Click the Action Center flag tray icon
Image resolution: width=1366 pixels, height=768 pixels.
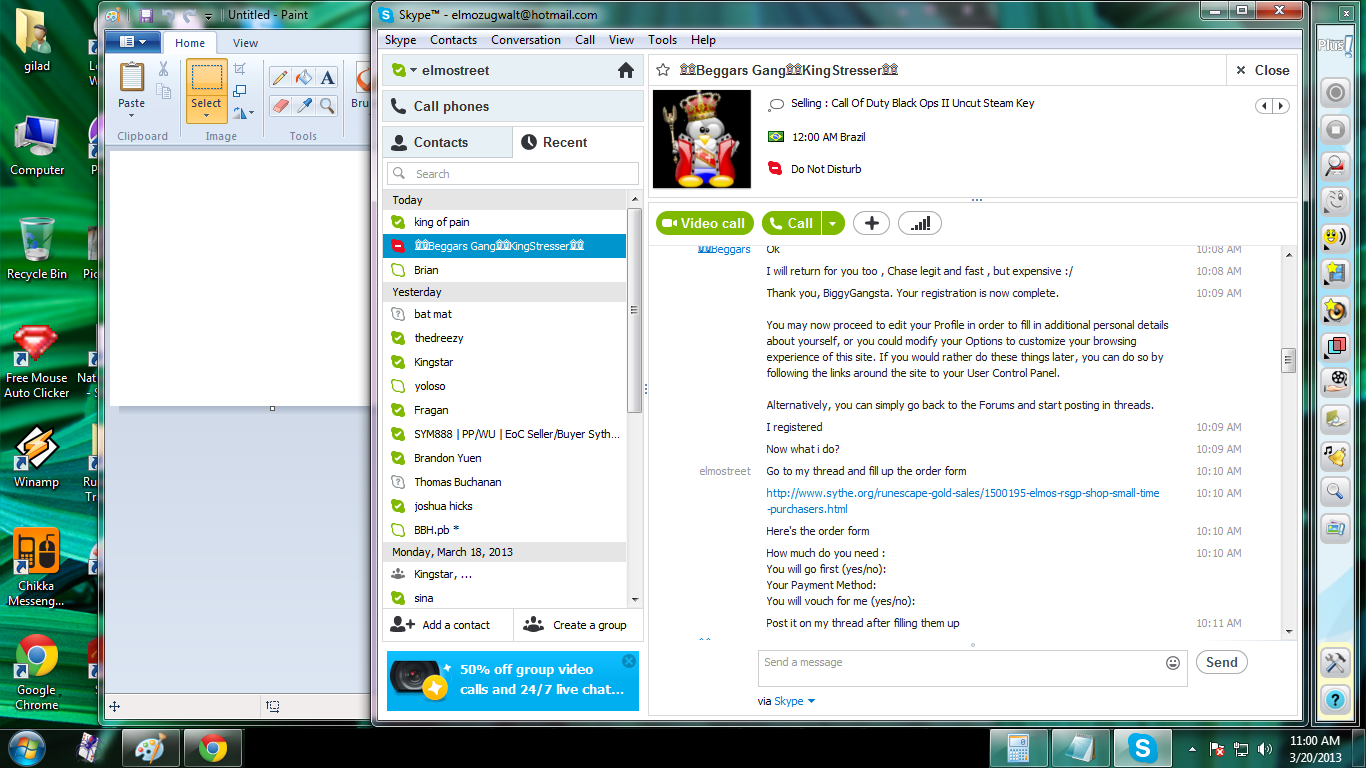1218,748
